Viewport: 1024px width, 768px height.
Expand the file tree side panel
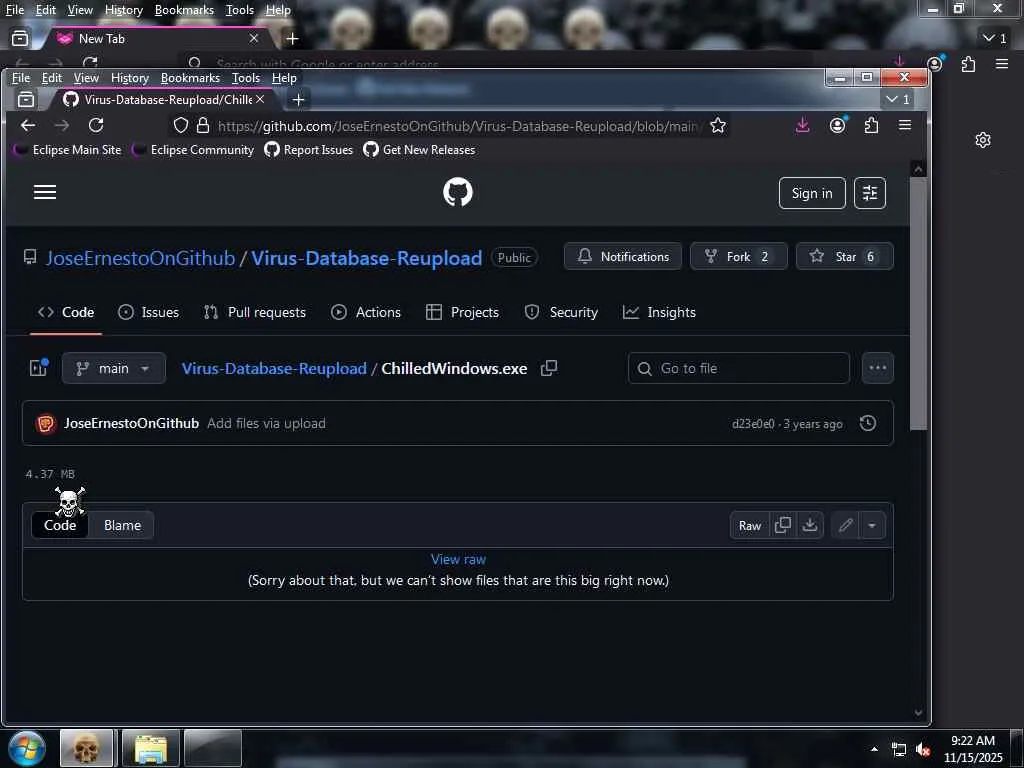[x=39, y=368]
